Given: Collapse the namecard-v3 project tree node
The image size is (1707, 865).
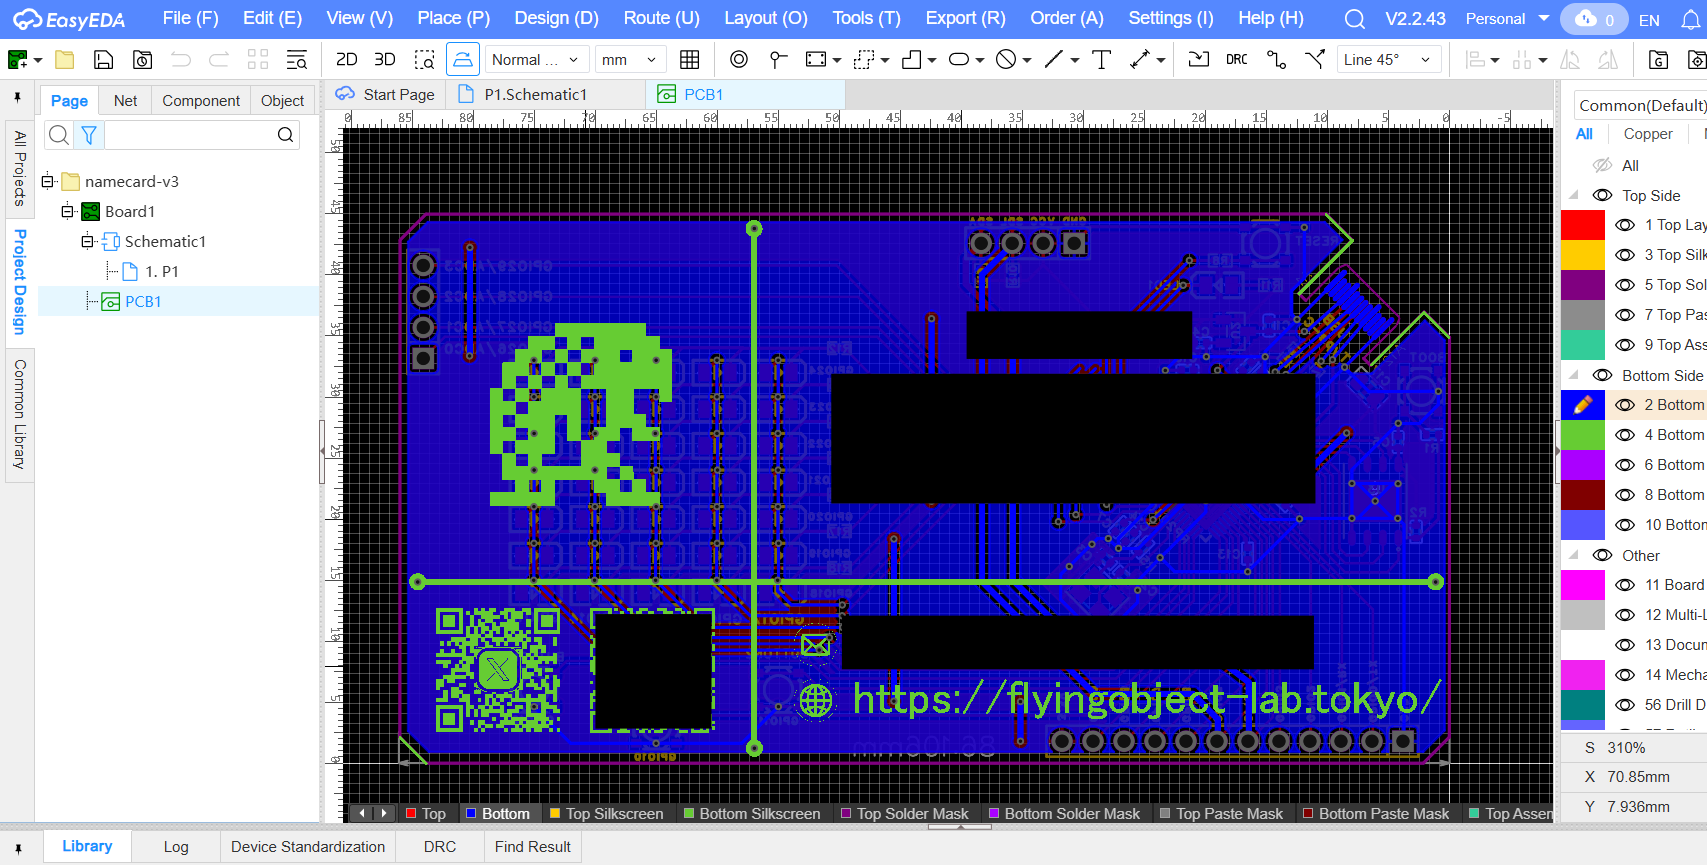Looking at the screenshot, I should (47, 181).
